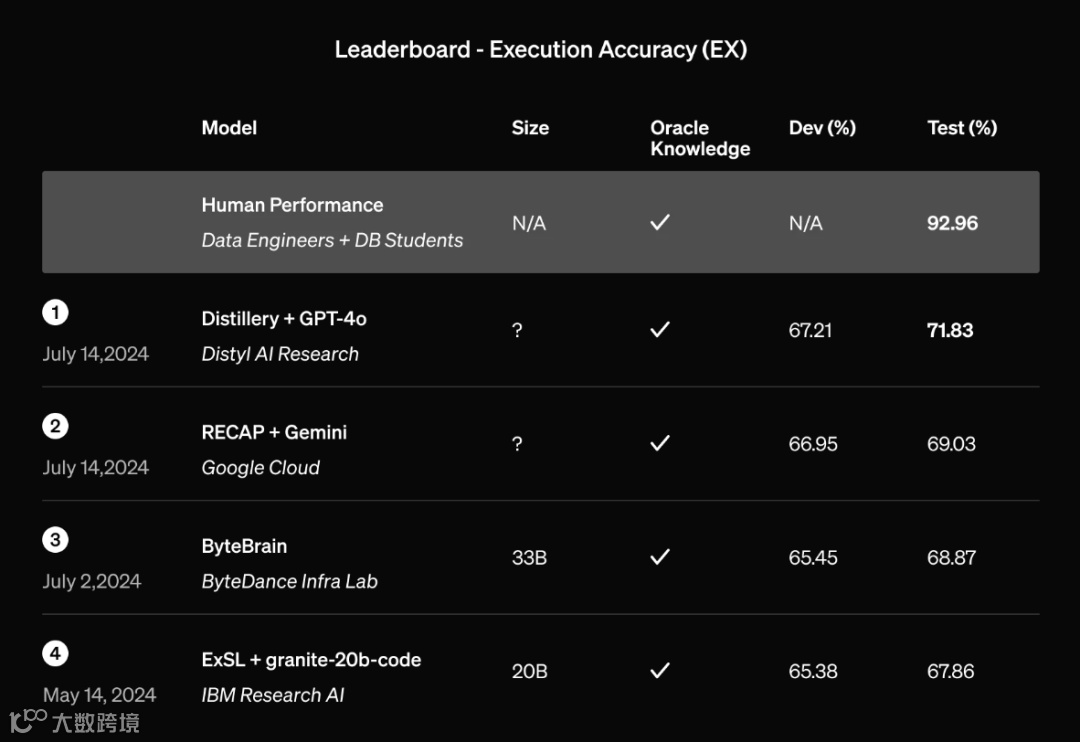Open the RECAP + Gemini model entry
This screenshot has width=1080, height=742.
[274, 433]
